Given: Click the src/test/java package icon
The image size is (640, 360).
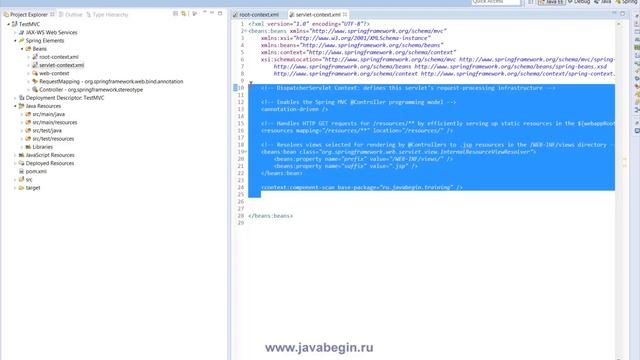Looking at the screenshot, I should pyautogui.click(x=28, y=130).
